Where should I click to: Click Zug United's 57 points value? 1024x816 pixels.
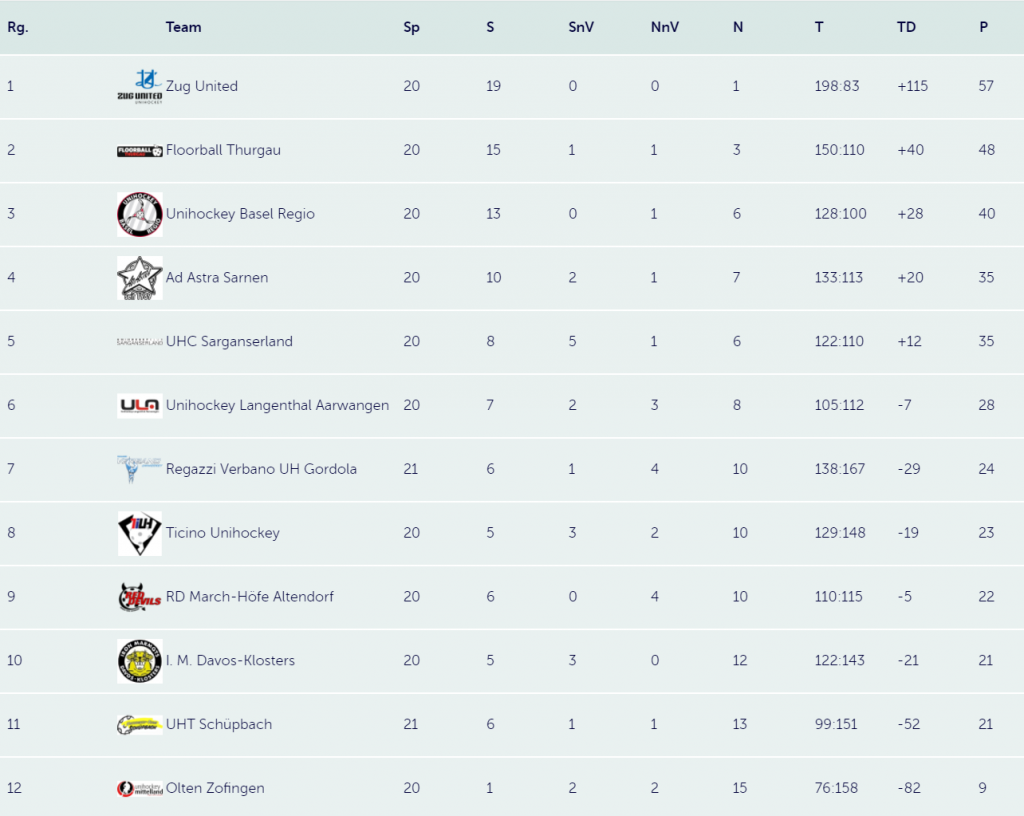(986, 86)
